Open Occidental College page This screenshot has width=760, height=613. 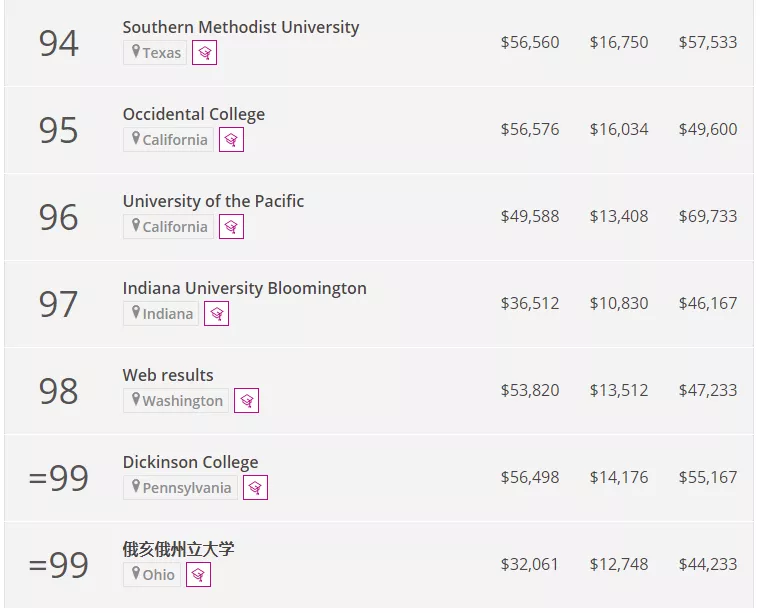pyautogui.click(x=194, y=114)
